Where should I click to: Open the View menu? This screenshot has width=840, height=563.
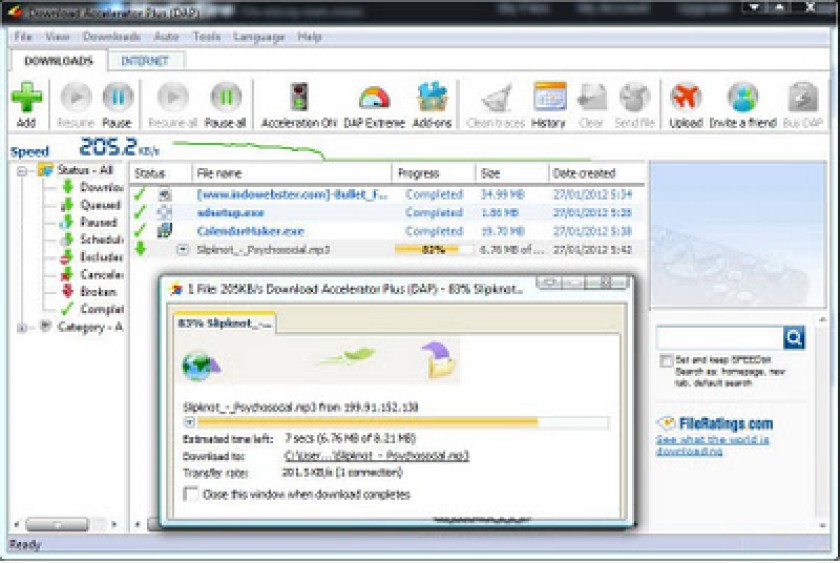57,36
